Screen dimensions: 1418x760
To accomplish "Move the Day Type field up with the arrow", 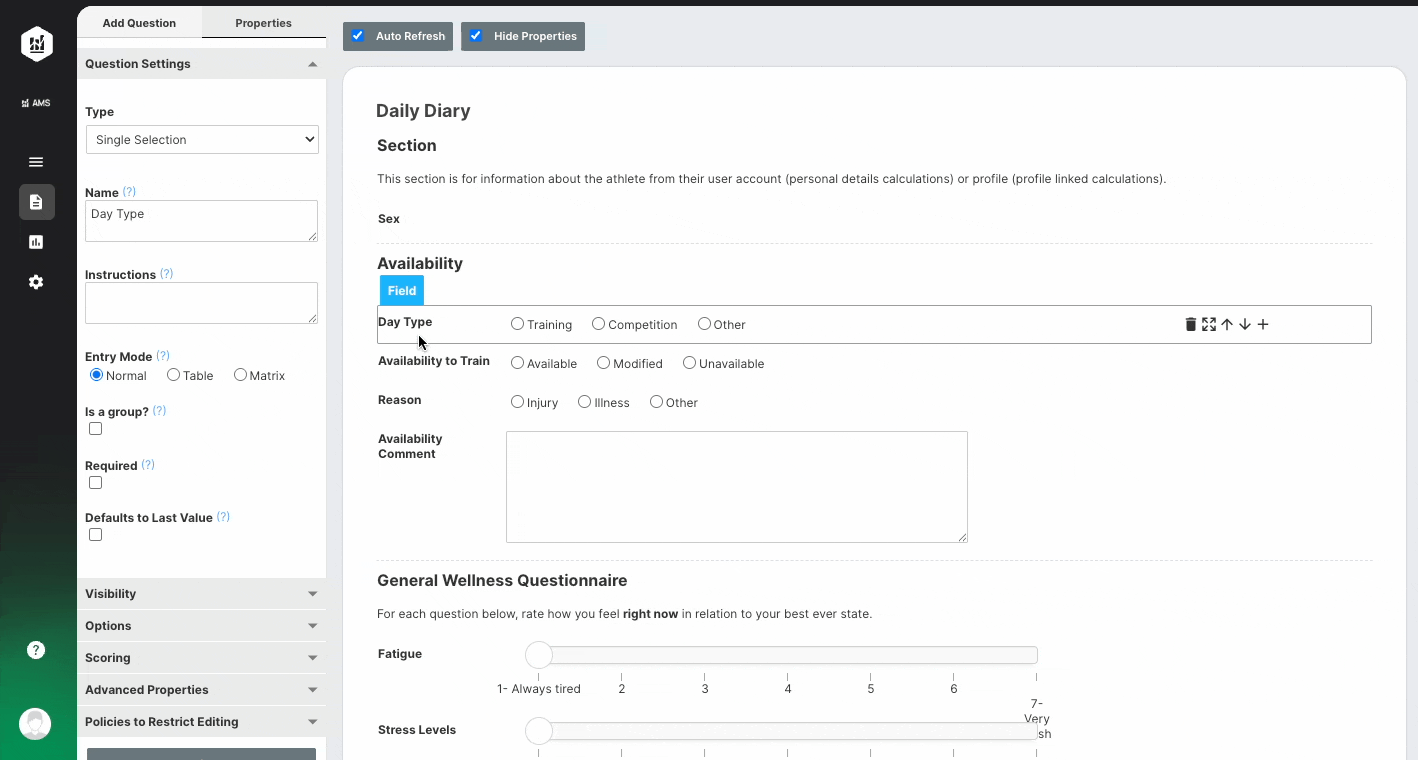I will click(x=1227, y=324).
